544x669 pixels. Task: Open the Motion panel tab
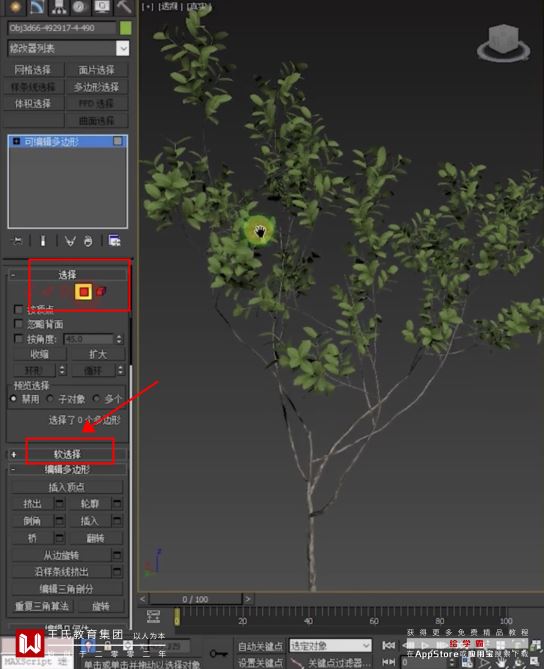(79, 6)
